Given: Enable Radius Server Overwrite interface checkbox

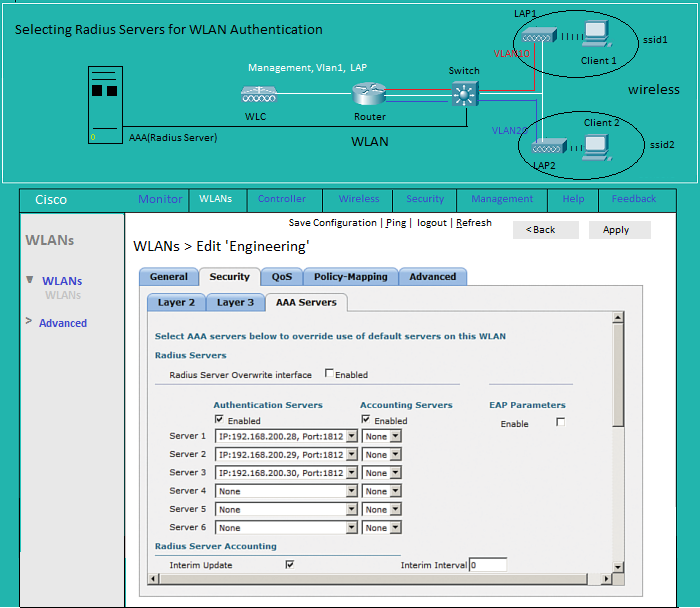Looking at the screenshot, I should 329,374.
